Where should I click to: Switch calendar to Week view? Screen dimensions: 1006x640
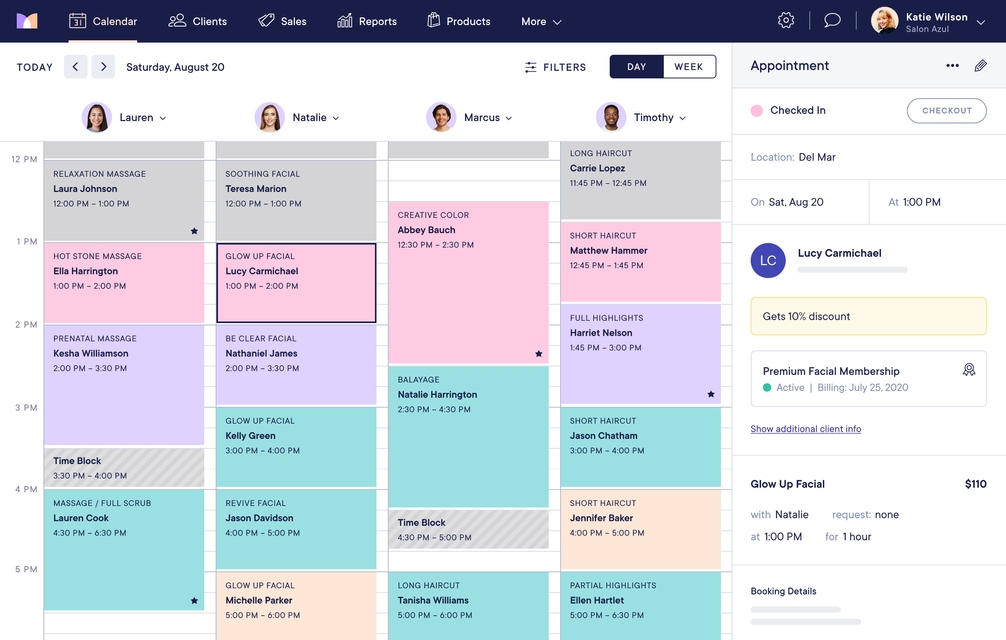tap(689, 67)
